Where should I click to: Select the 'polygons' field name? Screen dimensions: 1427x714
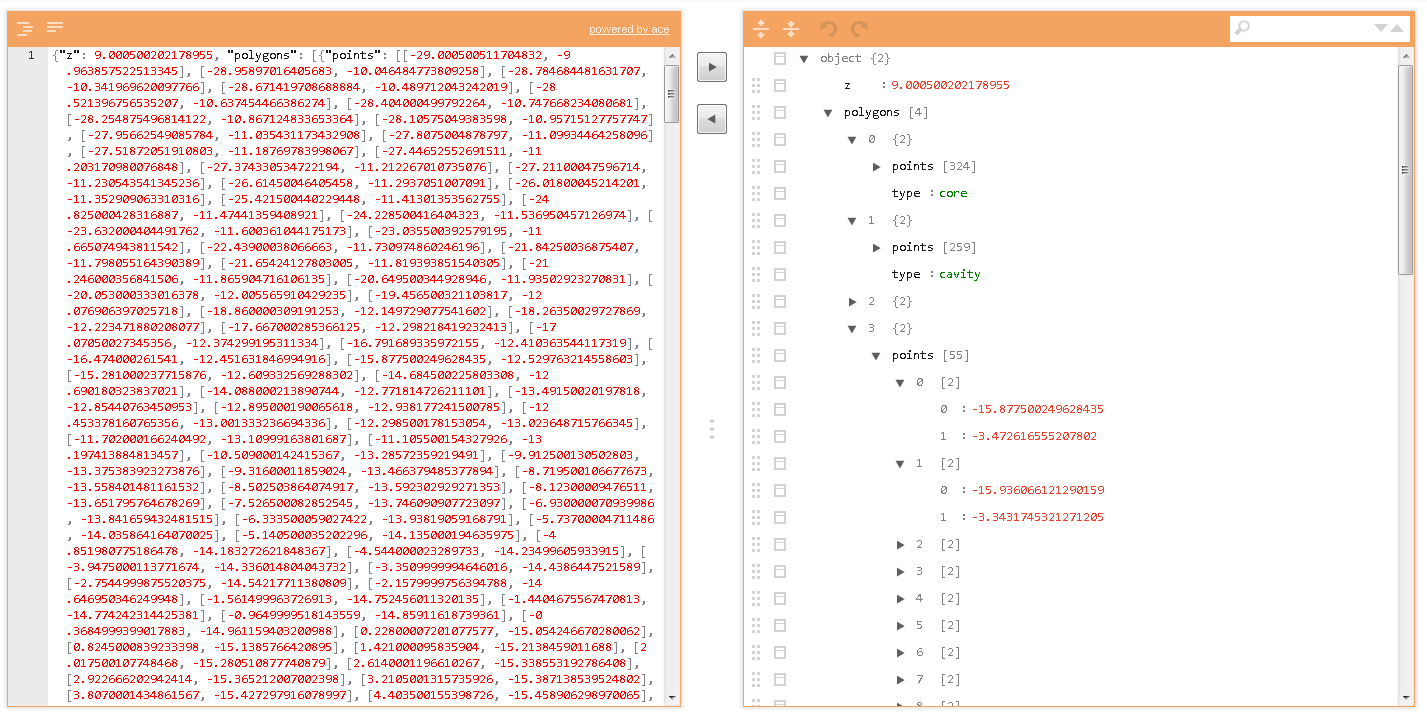871,112
